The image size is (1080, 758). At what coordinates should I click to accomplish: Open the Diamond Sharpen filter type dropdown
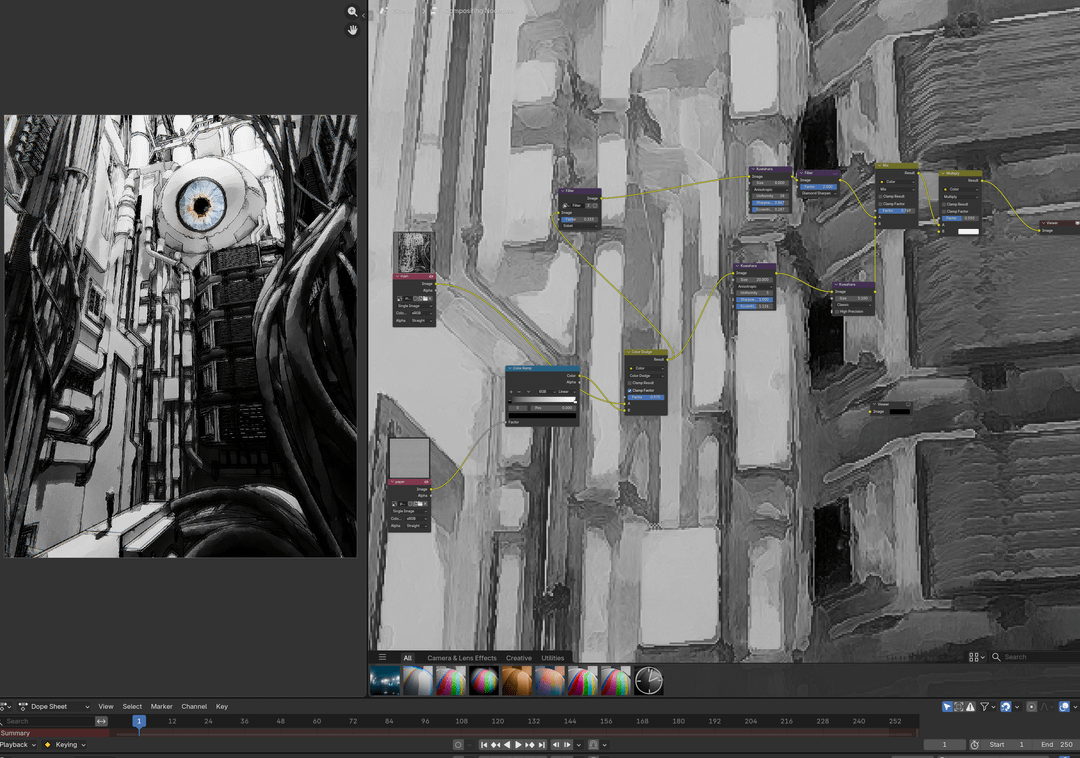(x=817, y=193)
